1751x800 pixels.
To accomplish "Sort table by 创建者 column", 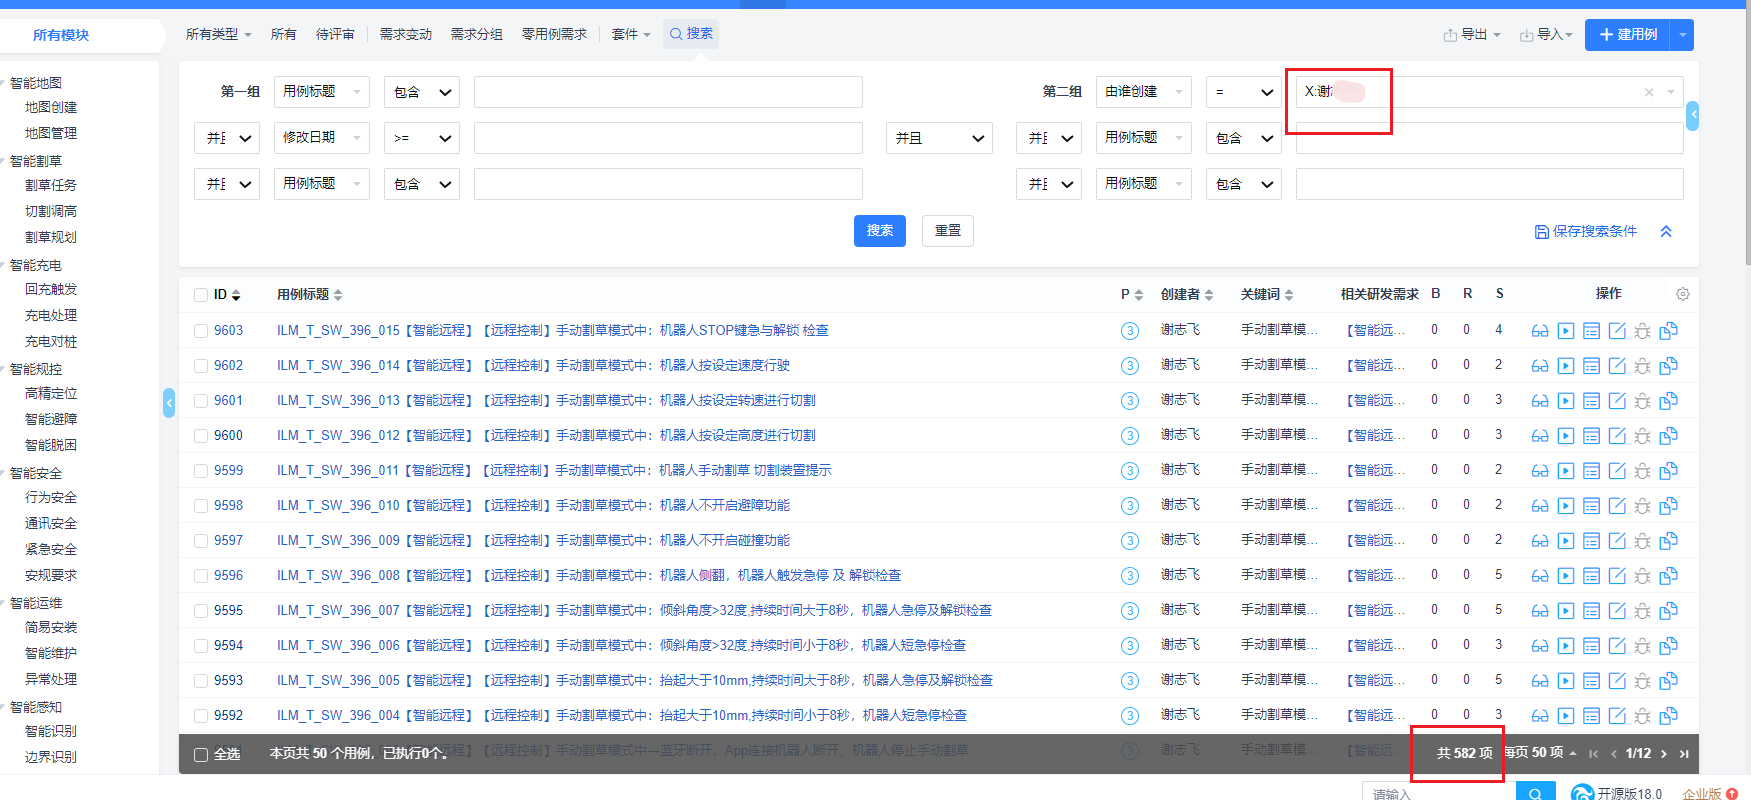I will [x=1187, y=295].
